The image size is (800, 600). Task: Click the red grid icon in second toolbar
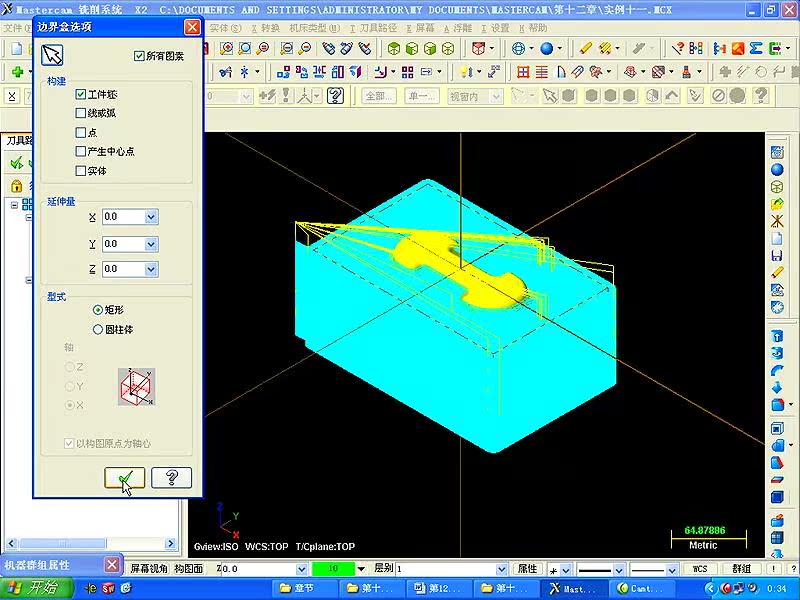(523, 72)
